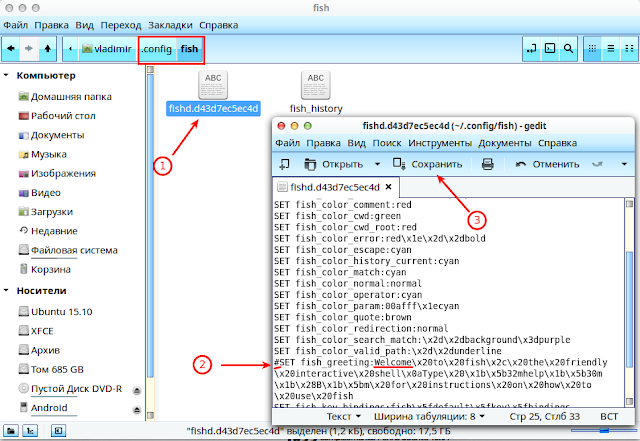
Task: Select the fish_history file
Action: 316,92
